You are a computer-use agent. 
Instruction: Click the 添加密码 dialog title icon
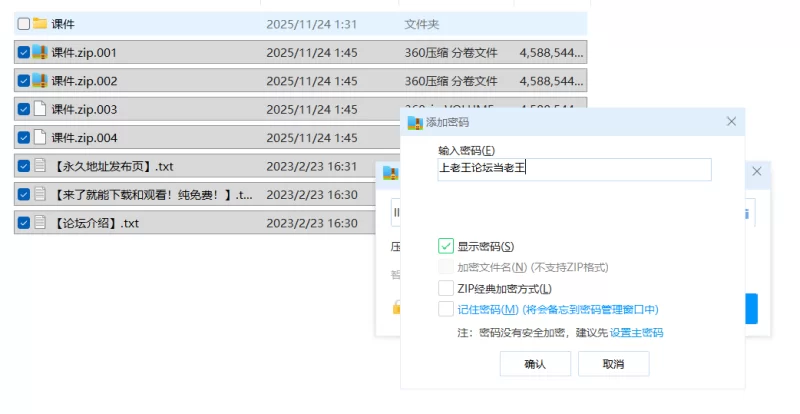click(x=415, y=123)
